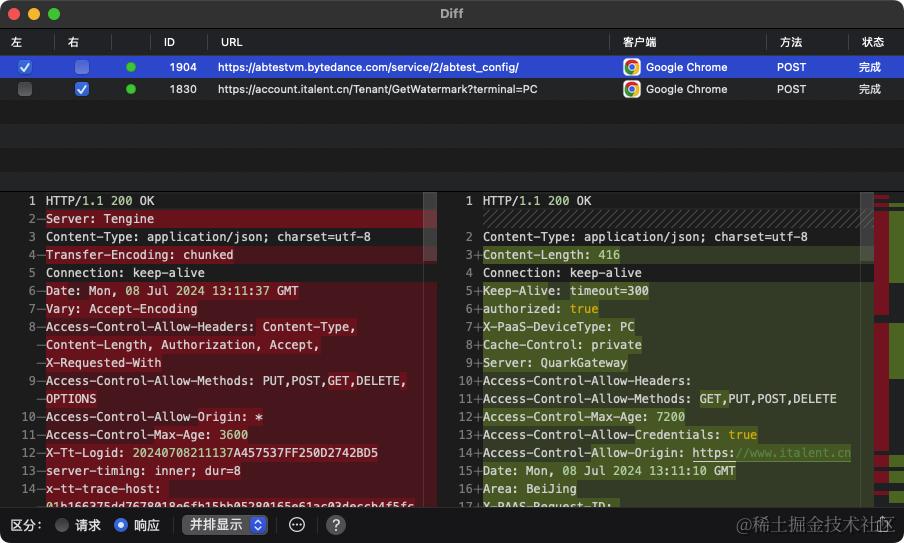904x543 pixels.
Task: Click 'Keep-Alive: timeout=300' line
Action: [x=566, y=291]
